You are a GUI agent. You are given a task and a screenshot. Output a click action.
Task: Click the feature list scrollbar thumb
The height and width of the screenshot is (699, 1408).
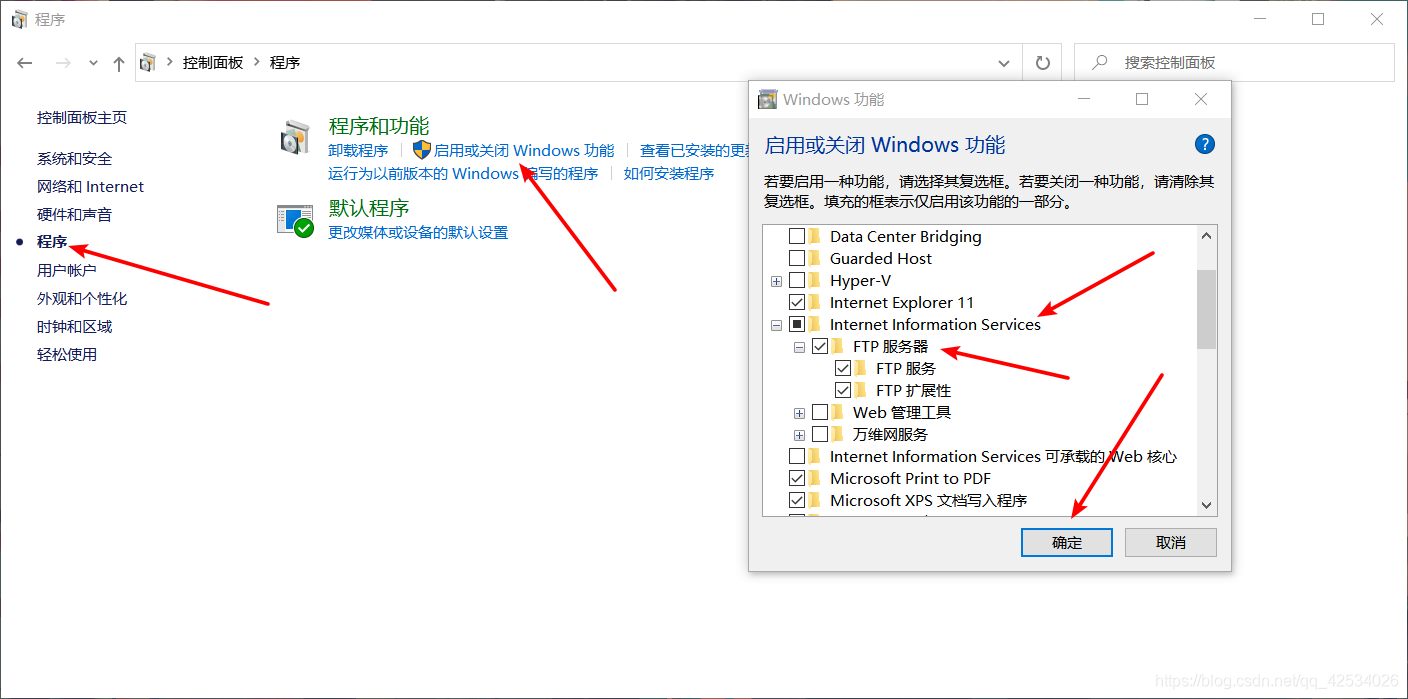[1206, 309]
